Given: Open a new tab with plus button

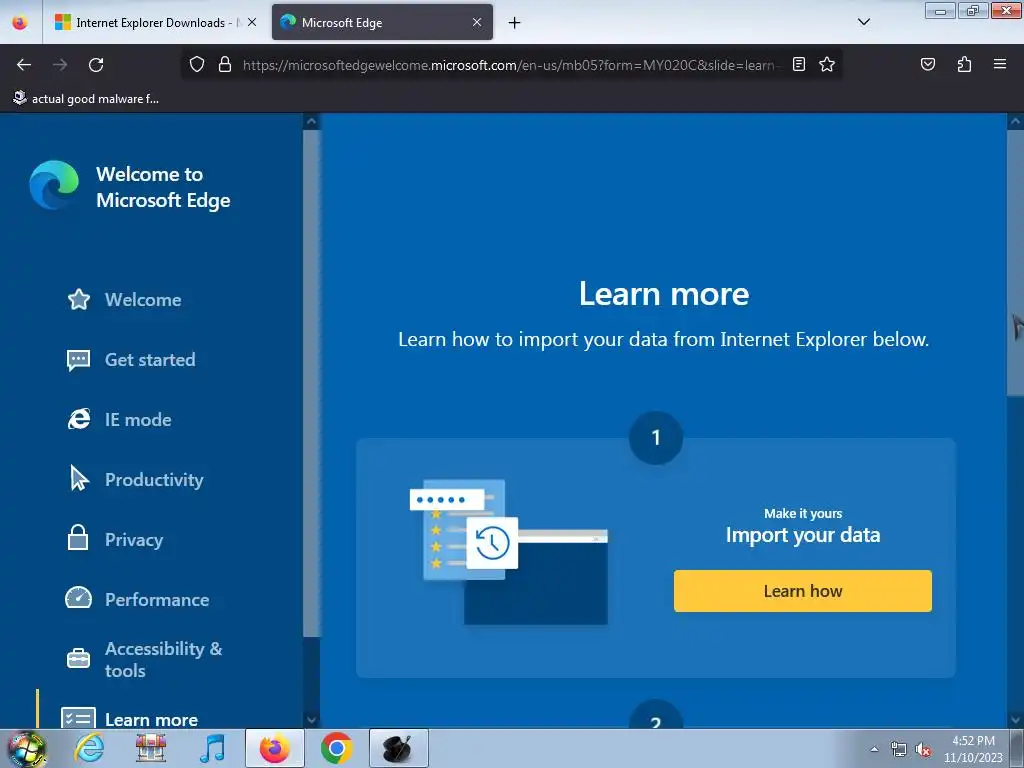Looking at the screenshot, I should coord(515,23).
